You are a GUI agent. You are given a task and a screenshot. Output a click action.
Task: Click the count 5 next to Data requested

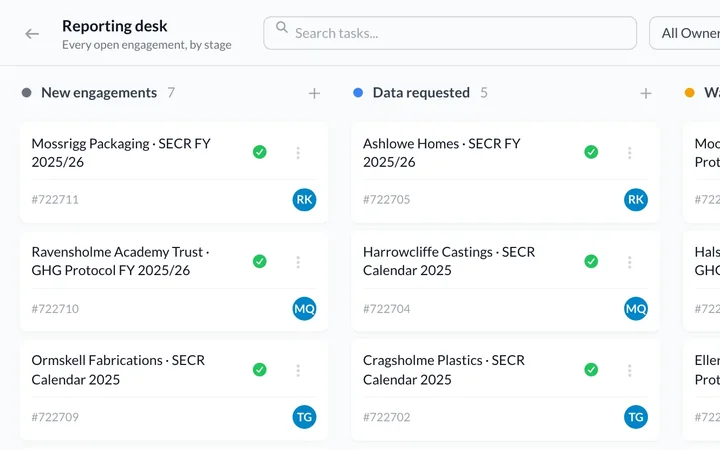(x=484, y=93)
